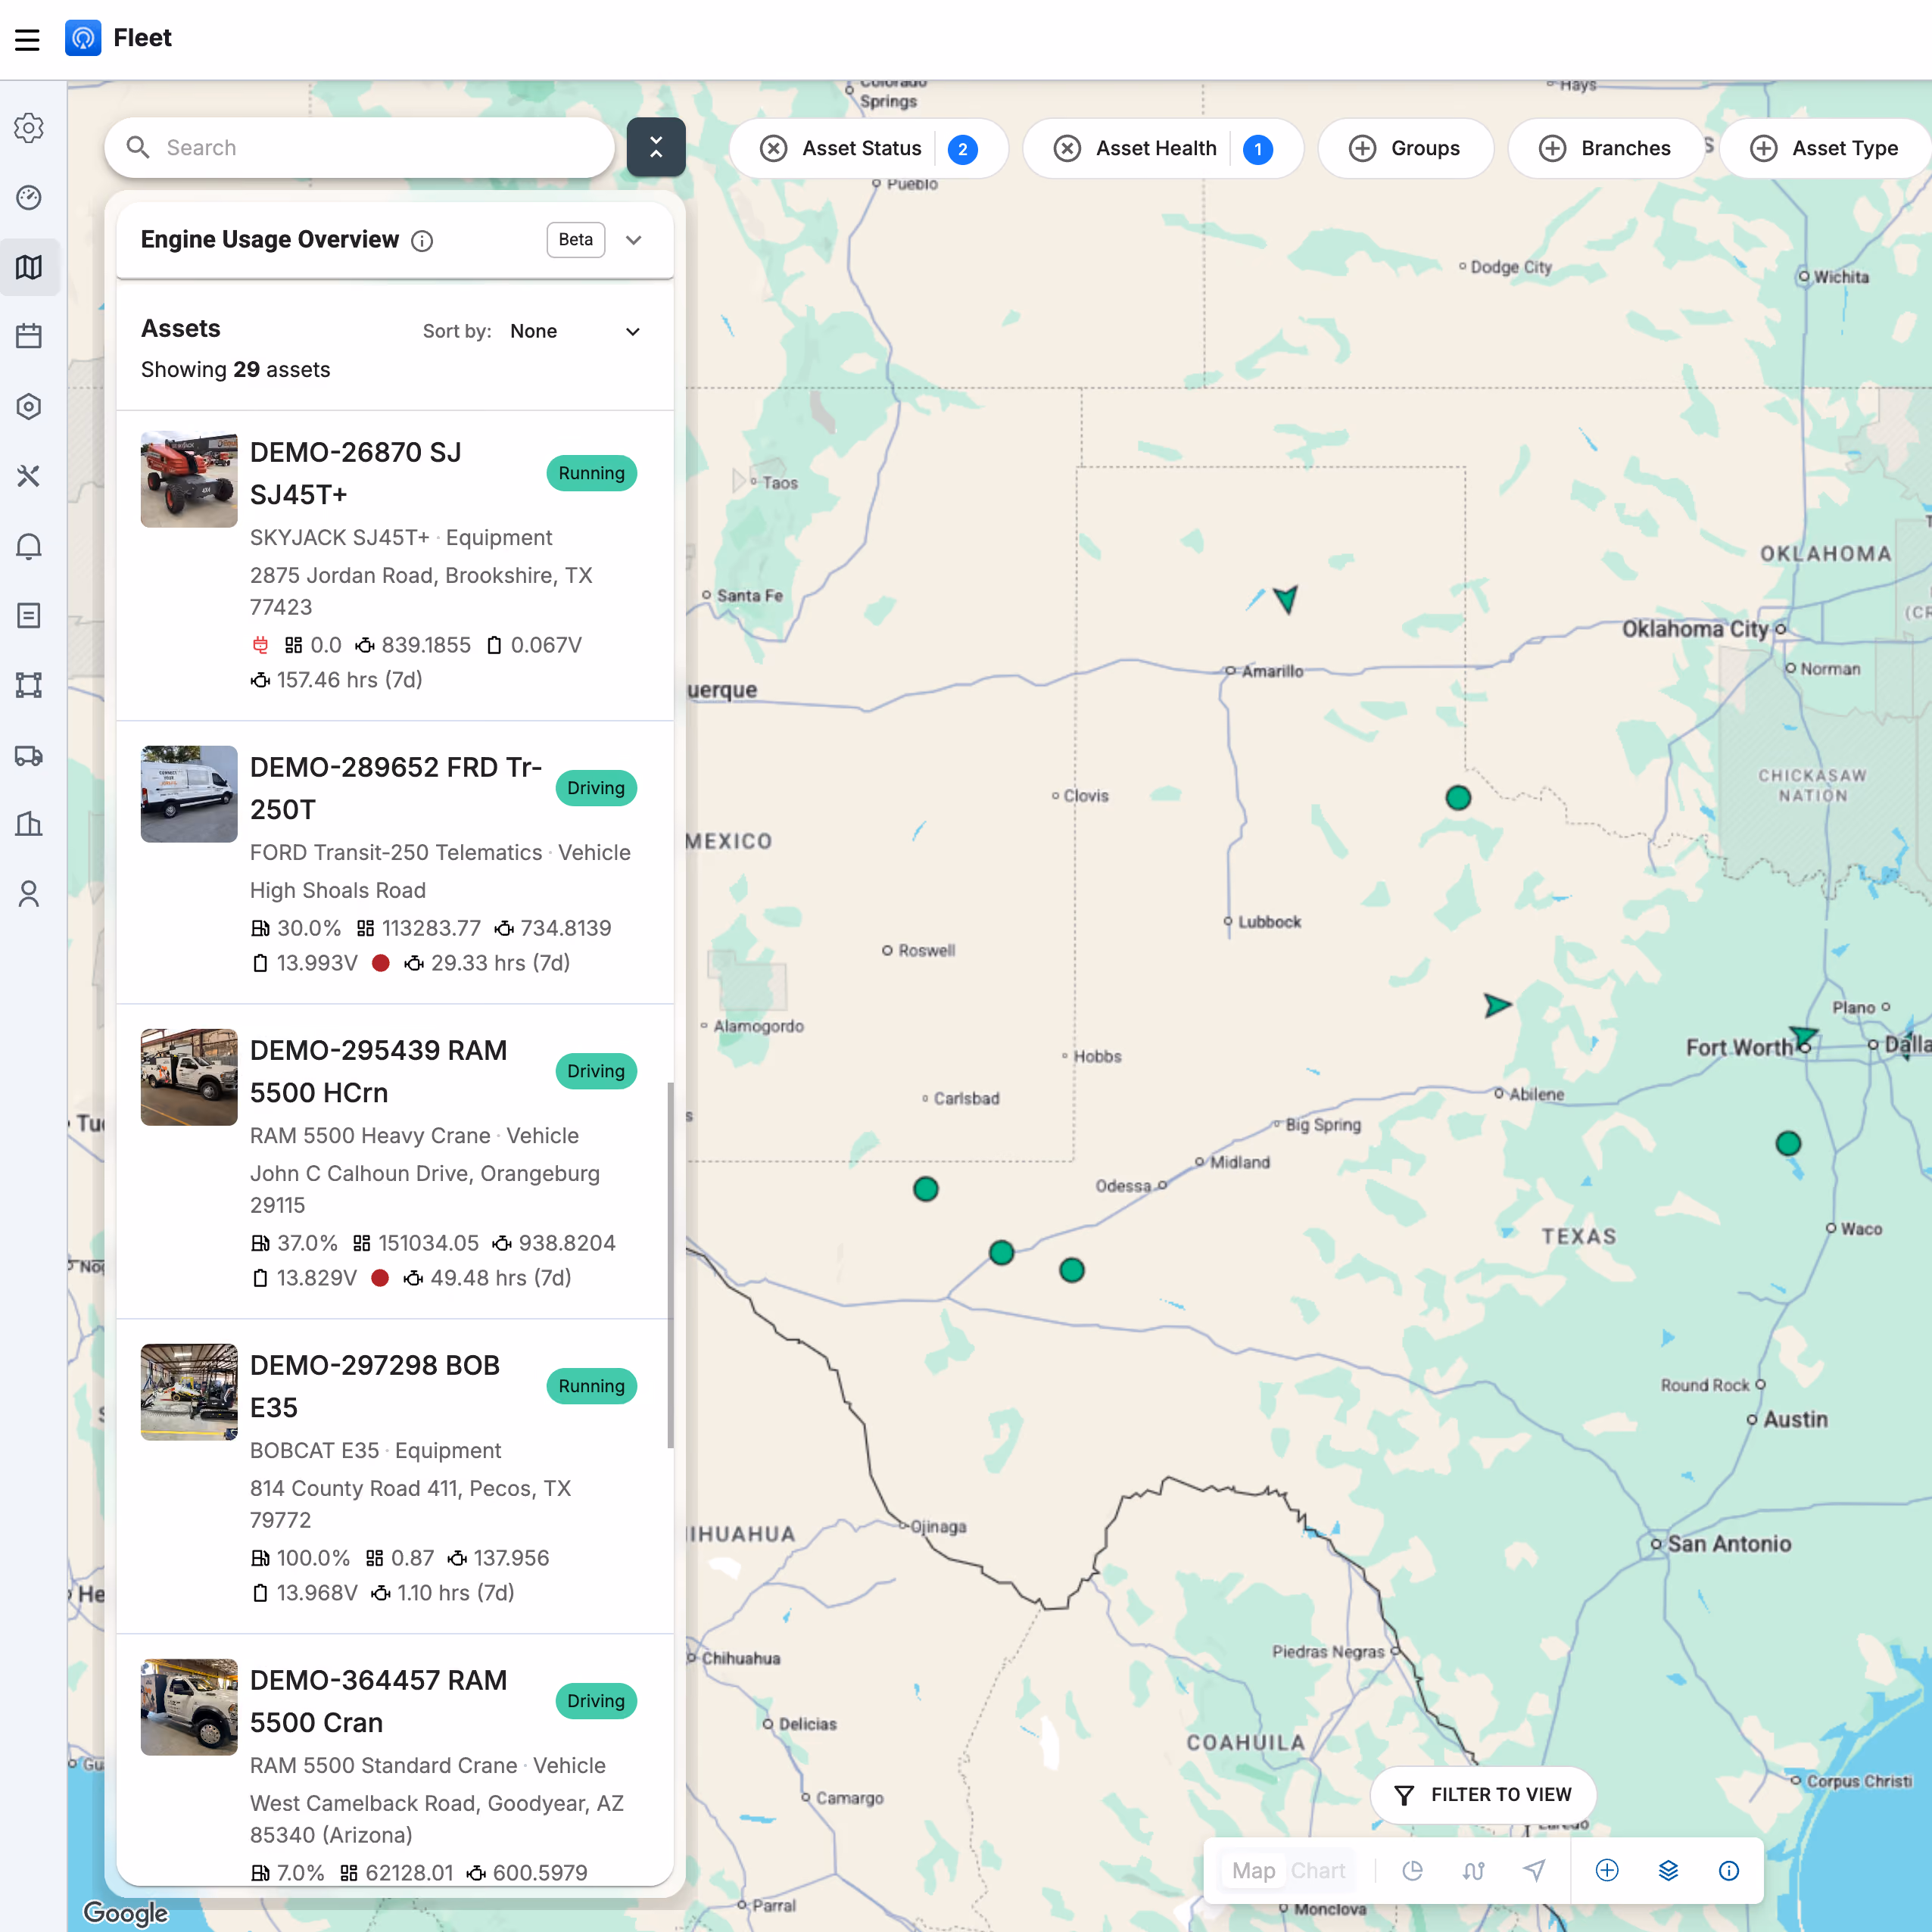Select the DEMO-297298 BOB E35 title

click(375, 1386)
